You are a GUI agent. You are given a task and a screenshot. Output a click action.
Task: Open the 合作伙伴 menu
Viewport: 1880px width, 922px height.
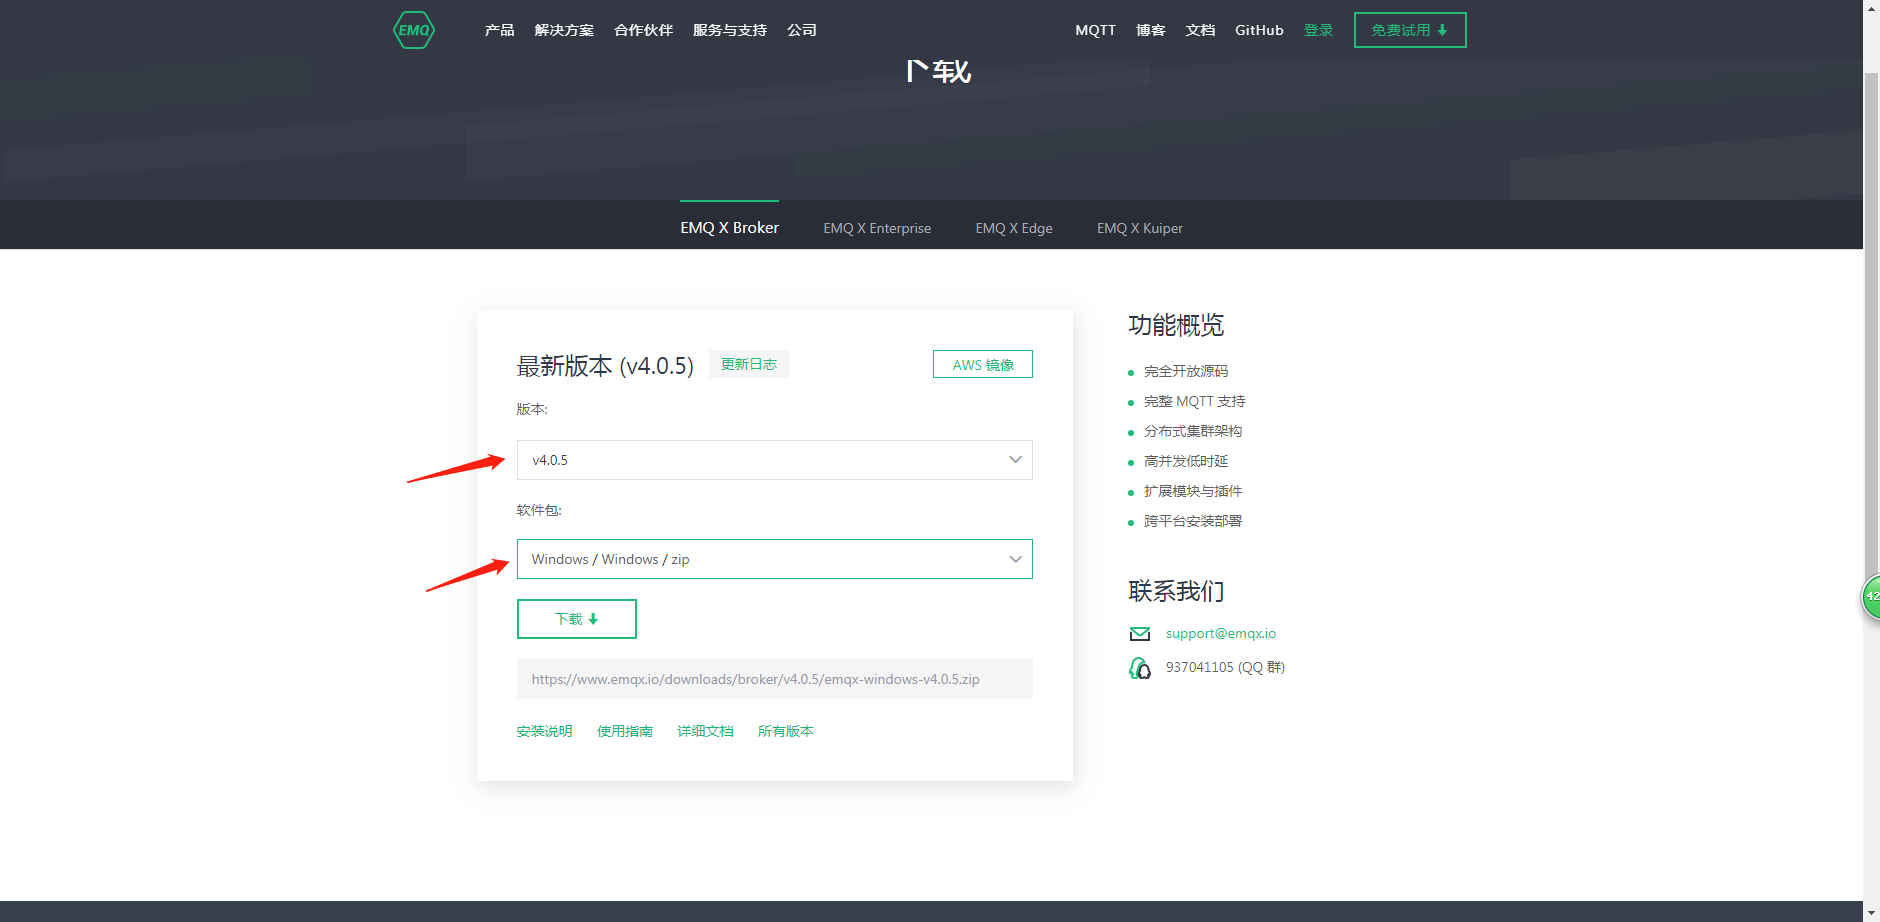(x=643, y=30)
